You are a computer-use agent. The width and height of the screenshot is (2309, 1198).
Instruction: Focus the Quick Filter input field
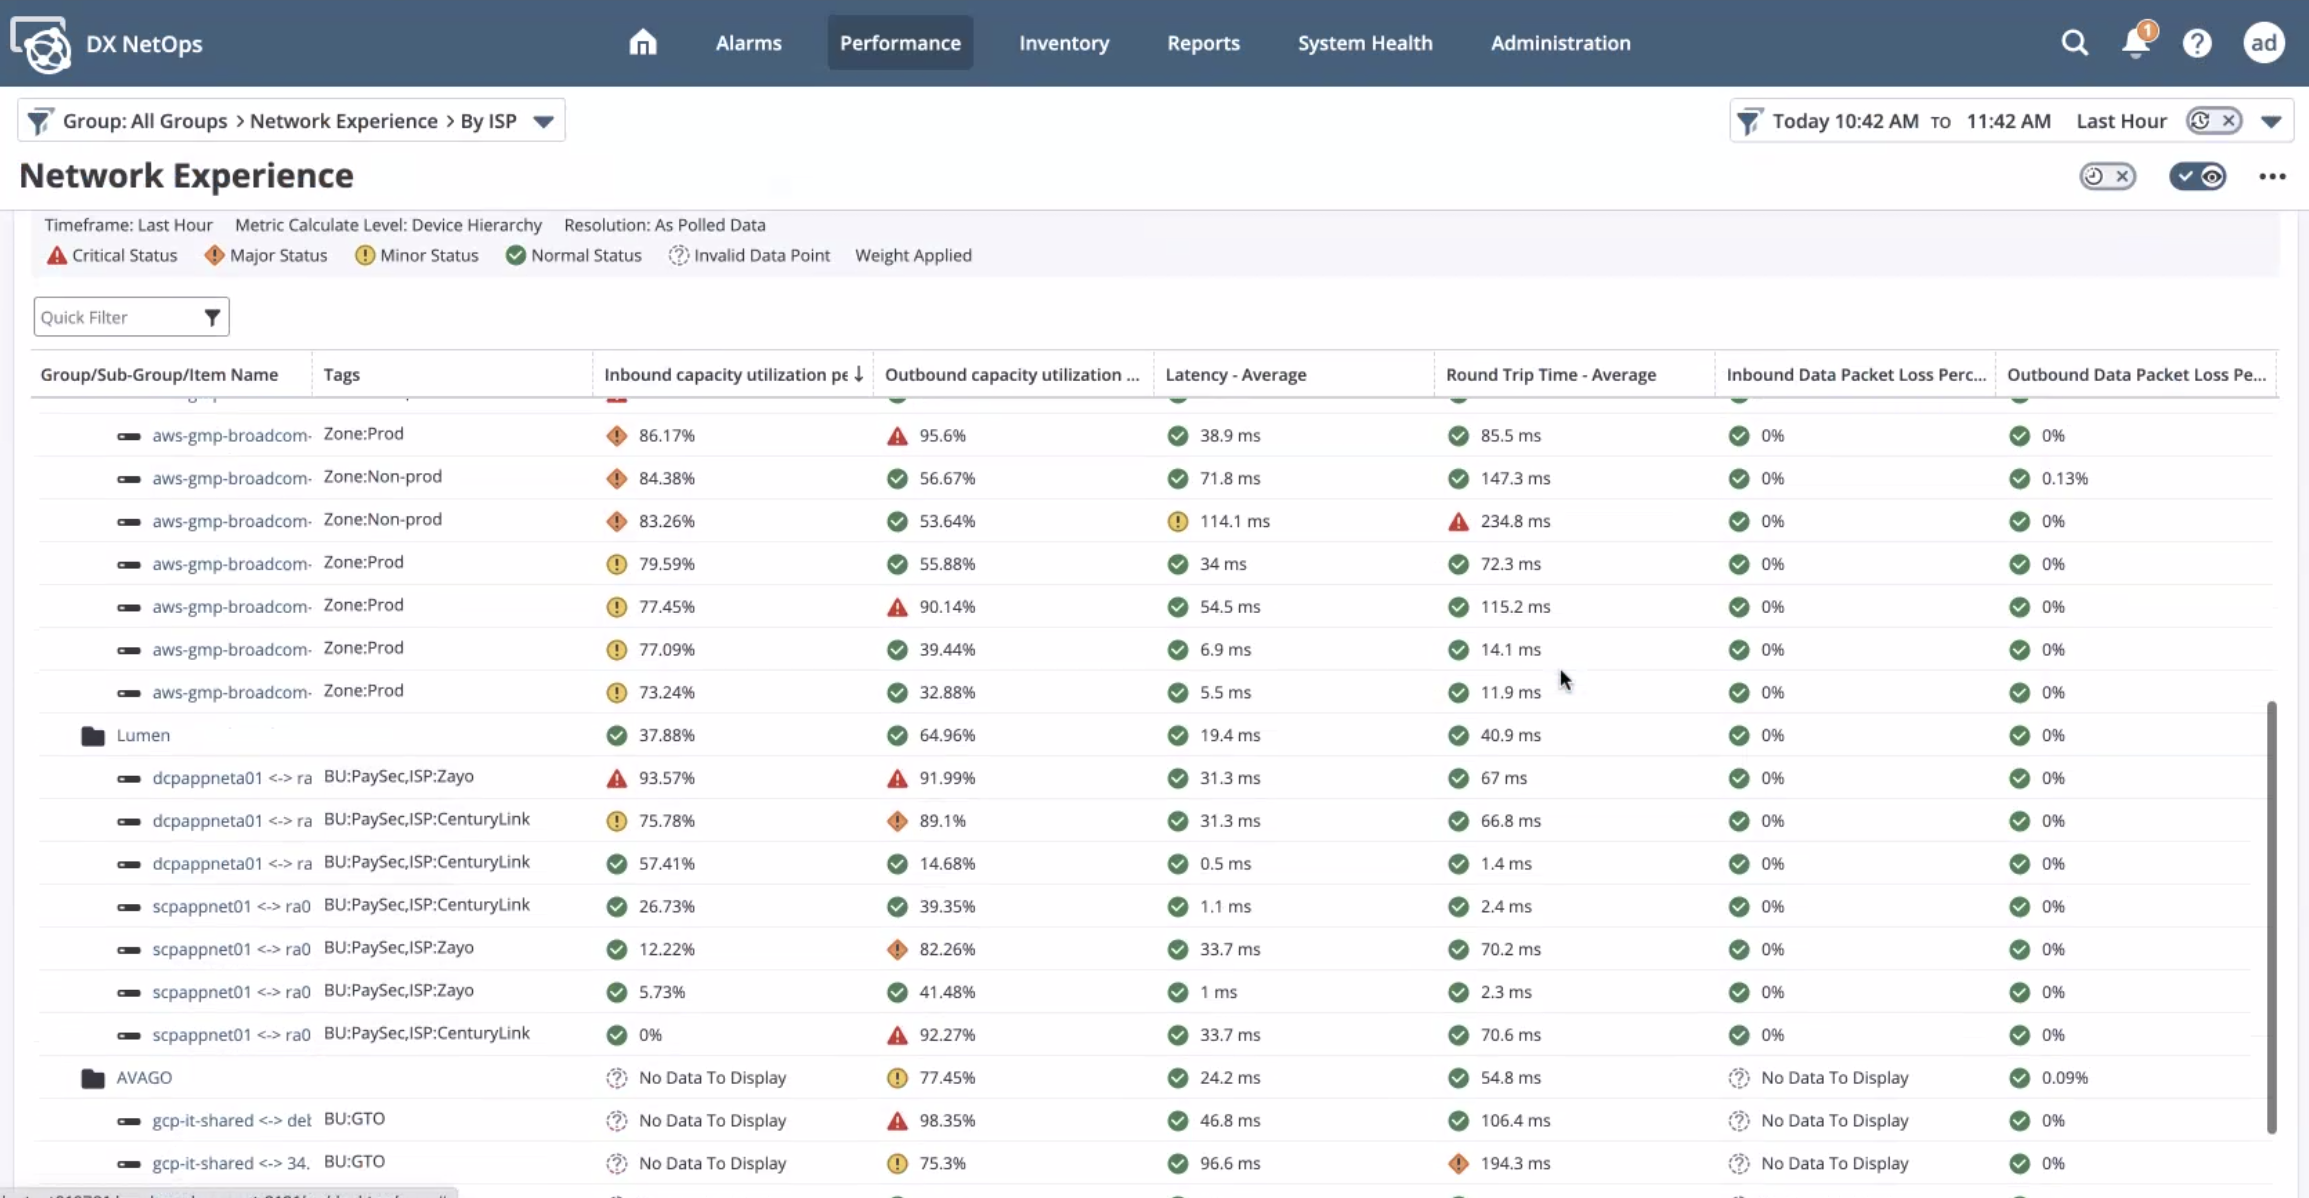pyautogui.click(x=115, y=317)
